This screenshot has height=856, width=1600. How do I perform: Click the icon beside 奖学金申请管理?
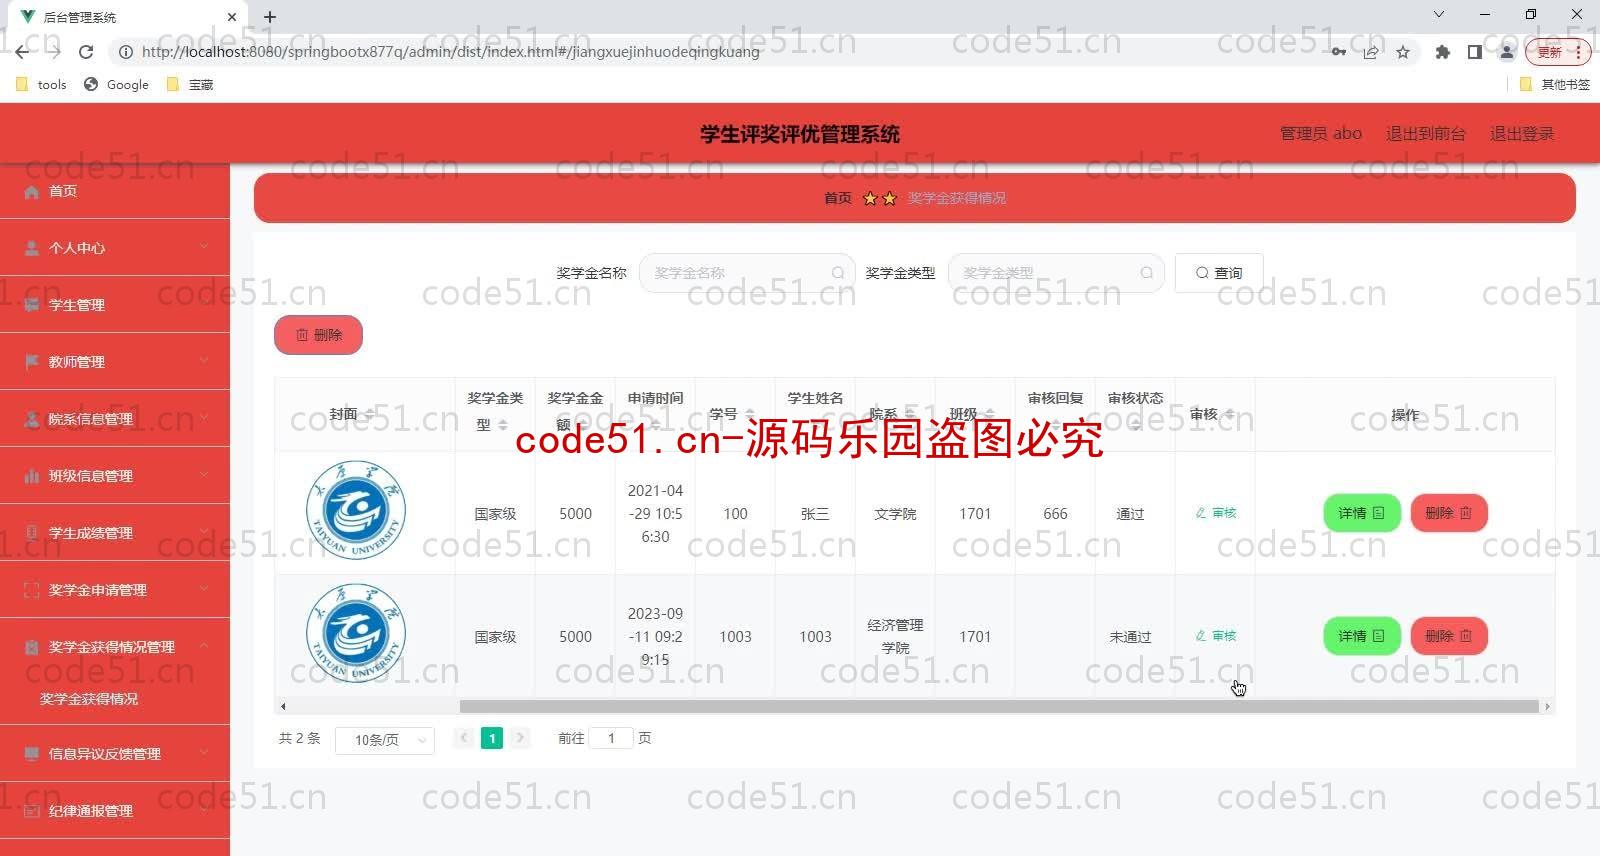pos(32,590)
